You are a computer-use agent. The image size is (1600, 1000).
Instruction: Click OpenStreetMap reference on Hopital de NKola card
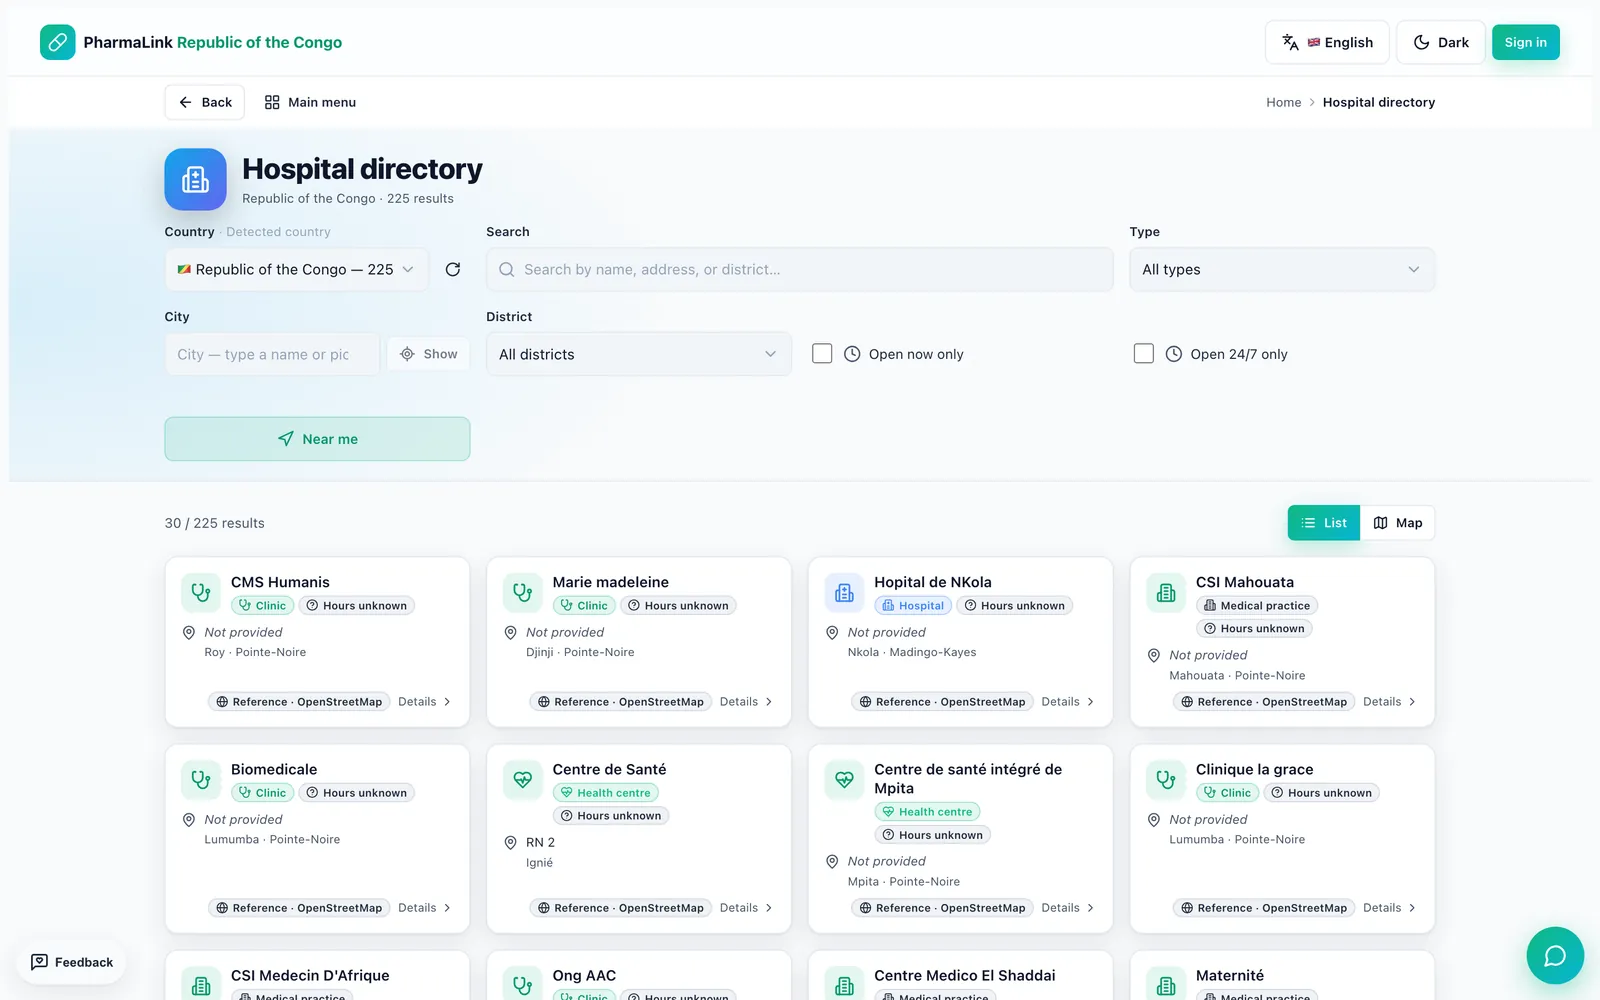[942, 702]
